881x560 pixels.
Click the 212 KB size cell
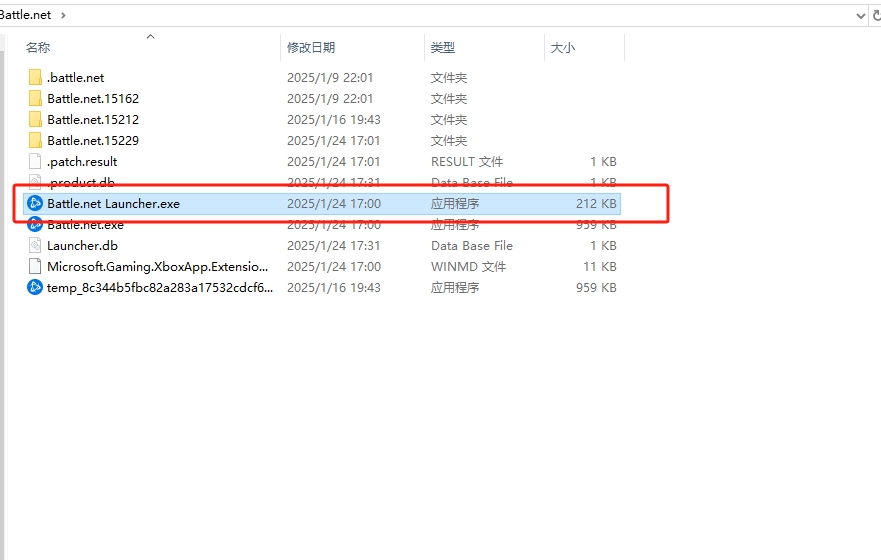pos(596,203)
